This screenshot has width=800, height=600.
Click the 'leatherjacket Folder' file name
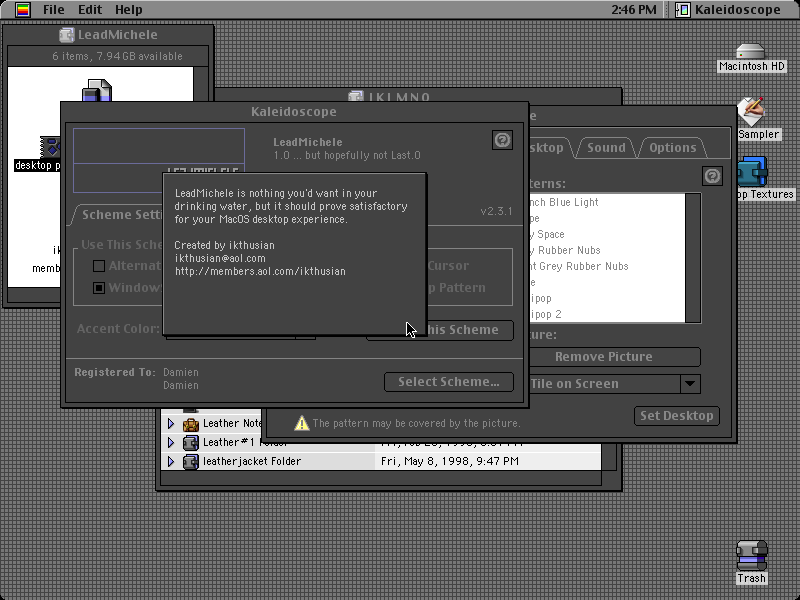coord(252,461)
